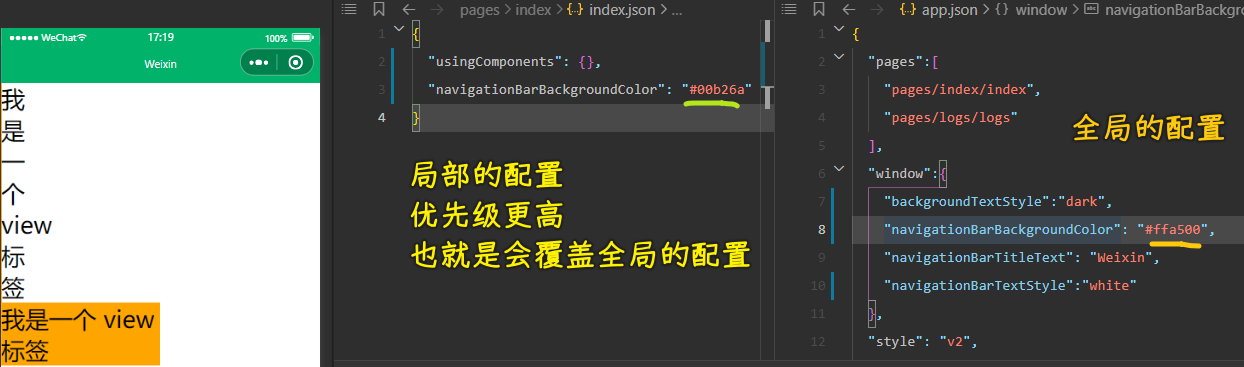The image size is (1244, 367).
Task: Select the 'pages' breadcrumb in index.json editor
Action: [480, 10]
